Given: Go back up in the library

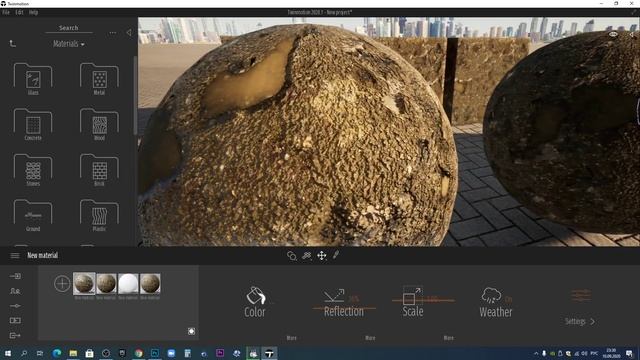Looking at the screenshot, I should [13, 43].
